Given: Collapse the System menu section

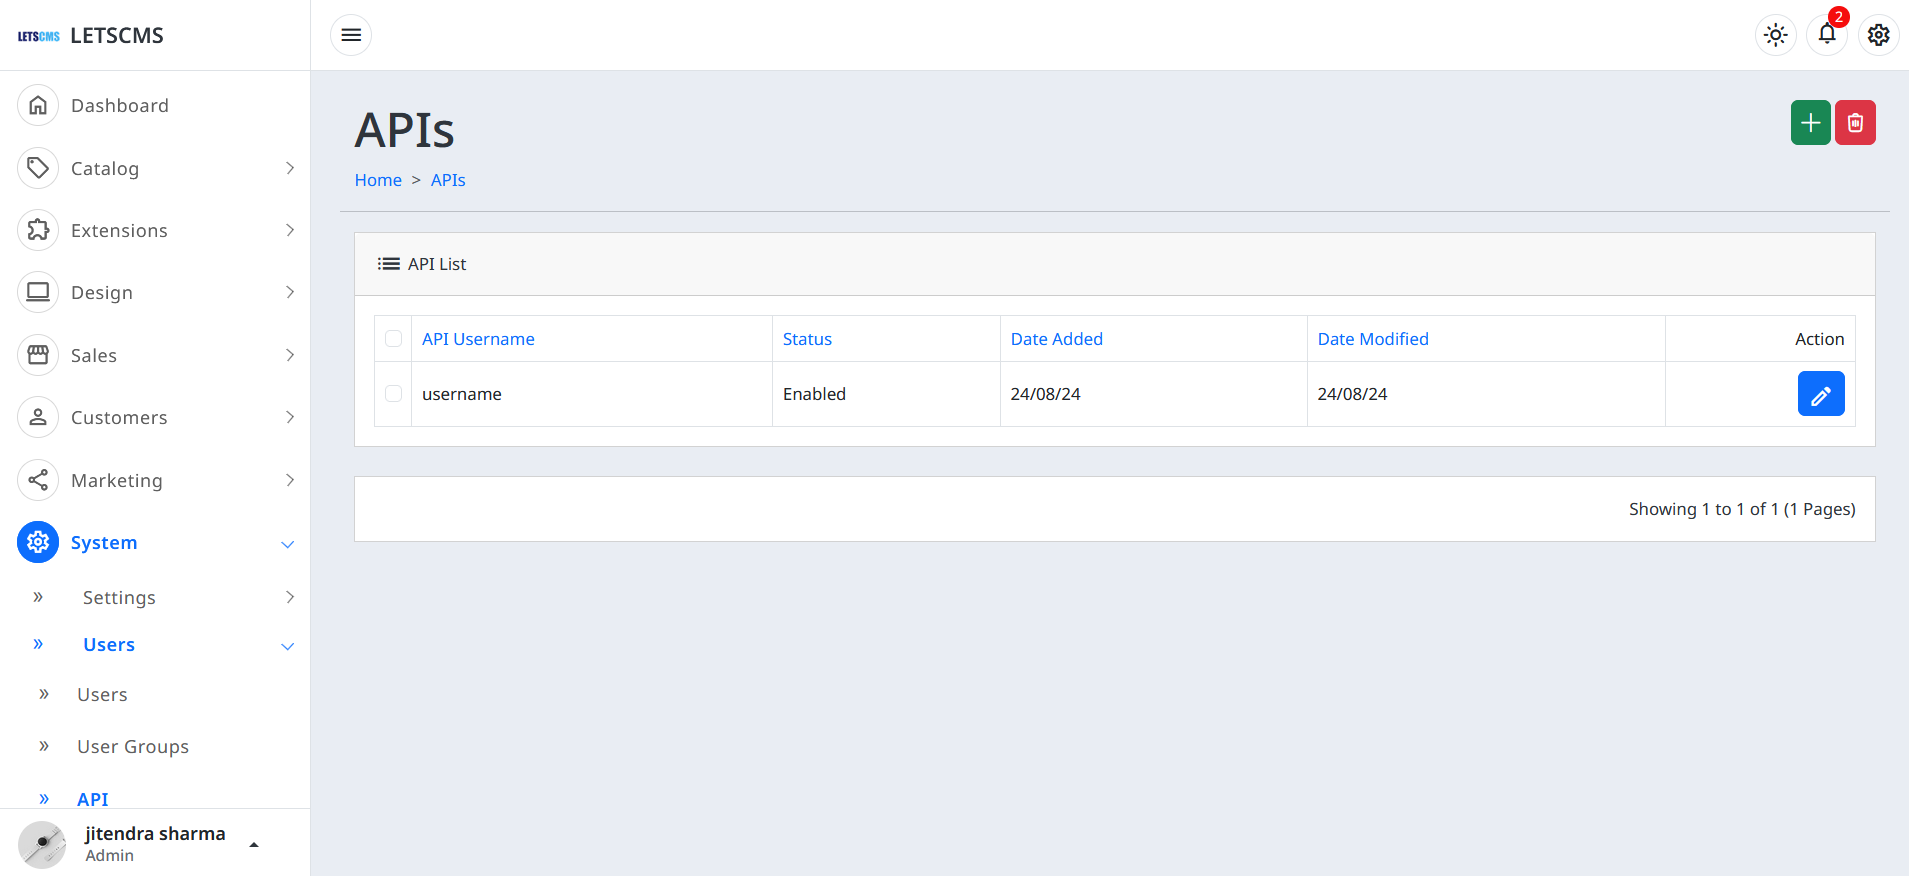Looking at the screenshot, I should click(x=287, y=544).
